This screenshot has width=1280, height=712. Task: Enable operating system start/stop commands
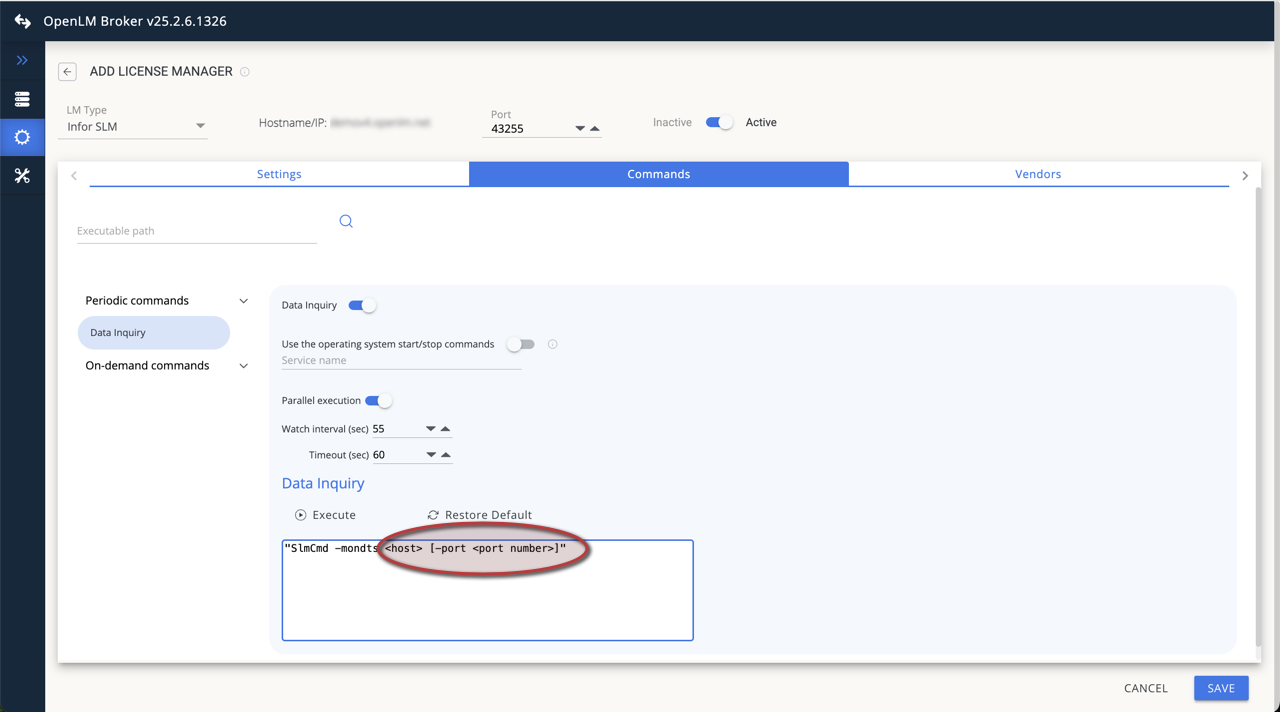[521, 343]
